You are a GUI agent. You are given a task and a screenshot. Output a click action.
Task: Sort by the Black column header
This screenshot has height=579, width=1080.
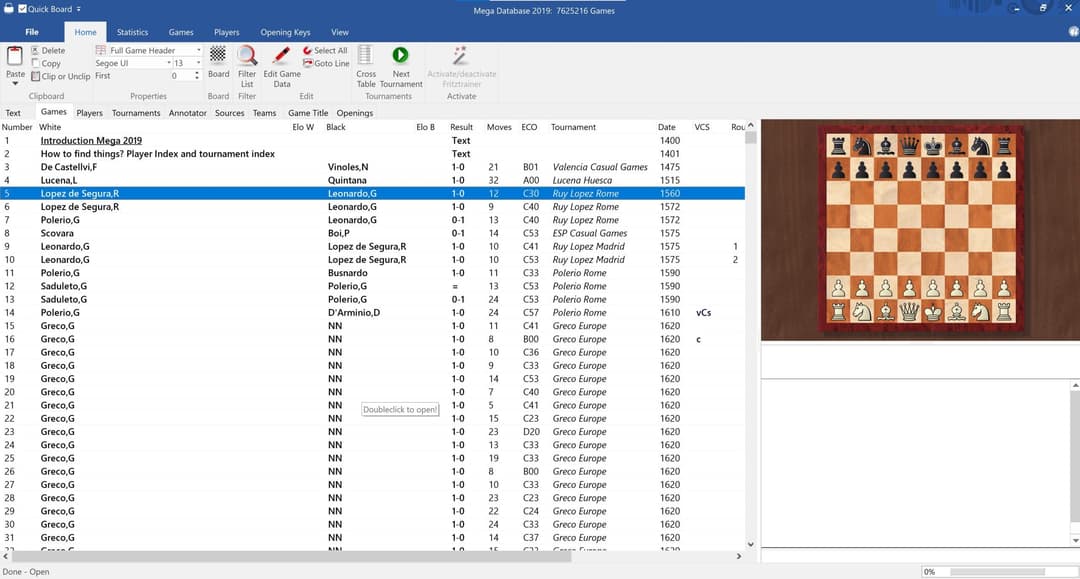click(x=335, y=127)
